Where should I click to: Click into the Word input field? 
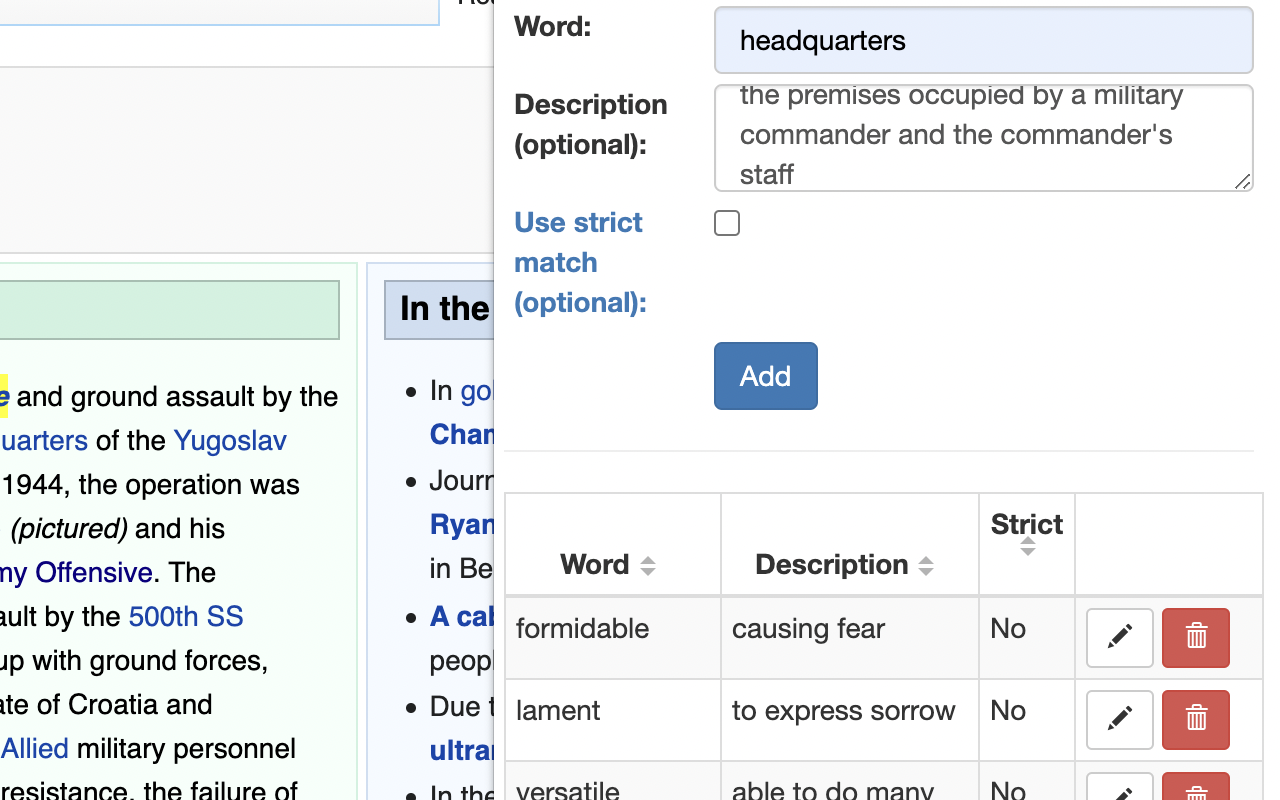(x=984, y=40)
